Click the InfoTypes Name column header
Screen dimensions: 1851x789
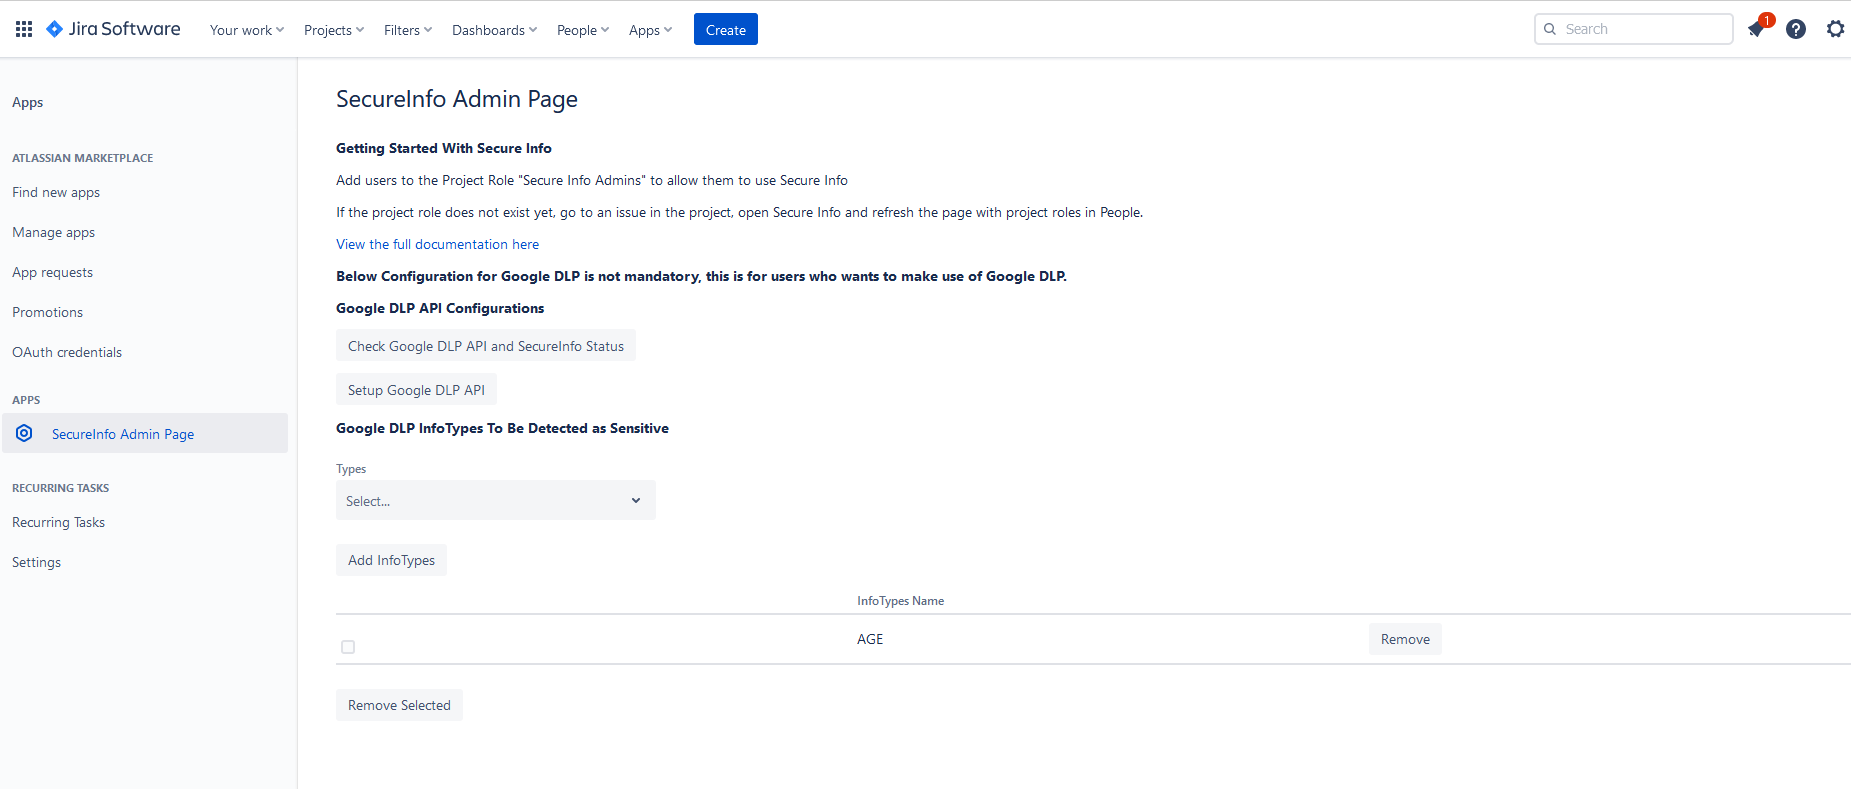coord(900,601)
